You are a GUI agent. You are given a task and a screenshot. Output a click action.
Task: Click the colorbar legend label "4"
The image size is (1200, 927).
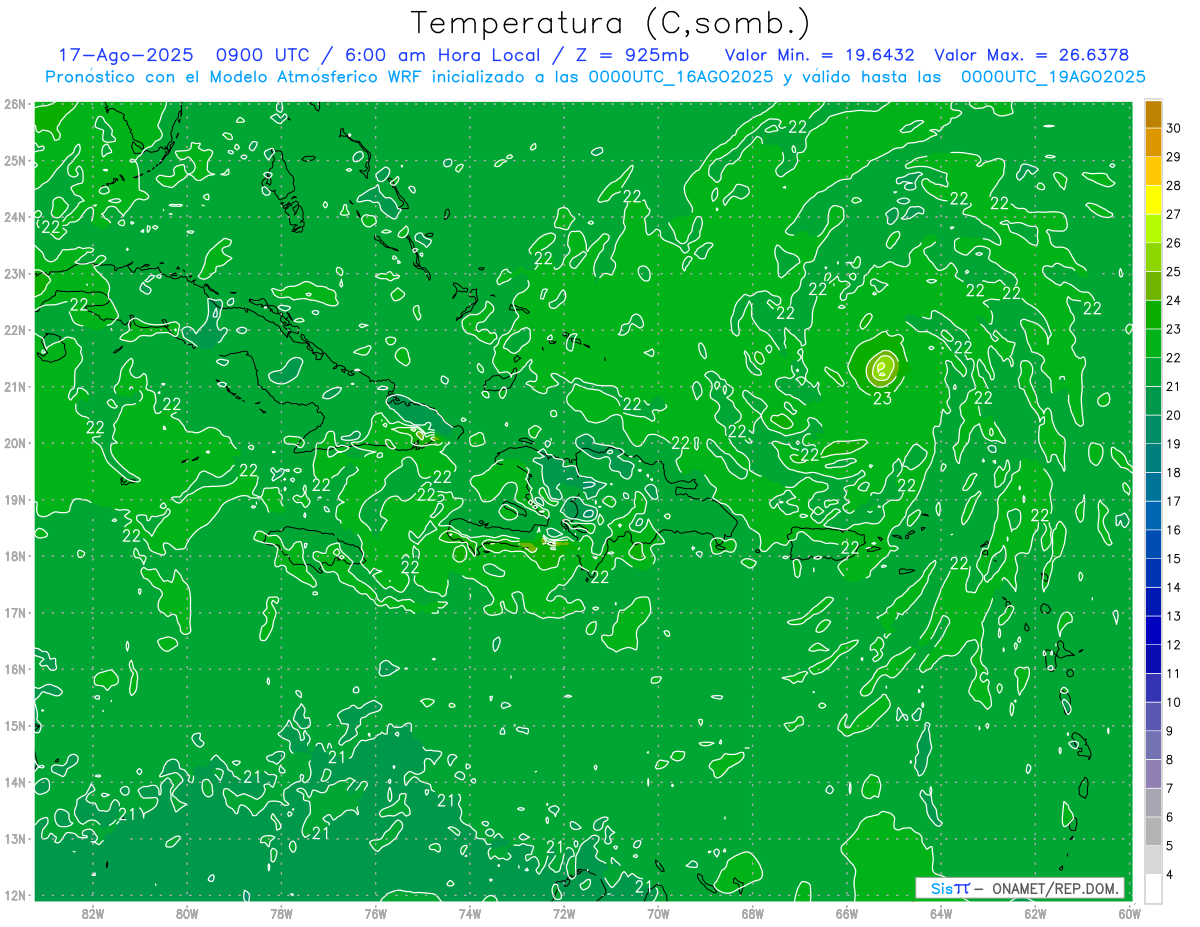pos(1170,875)
